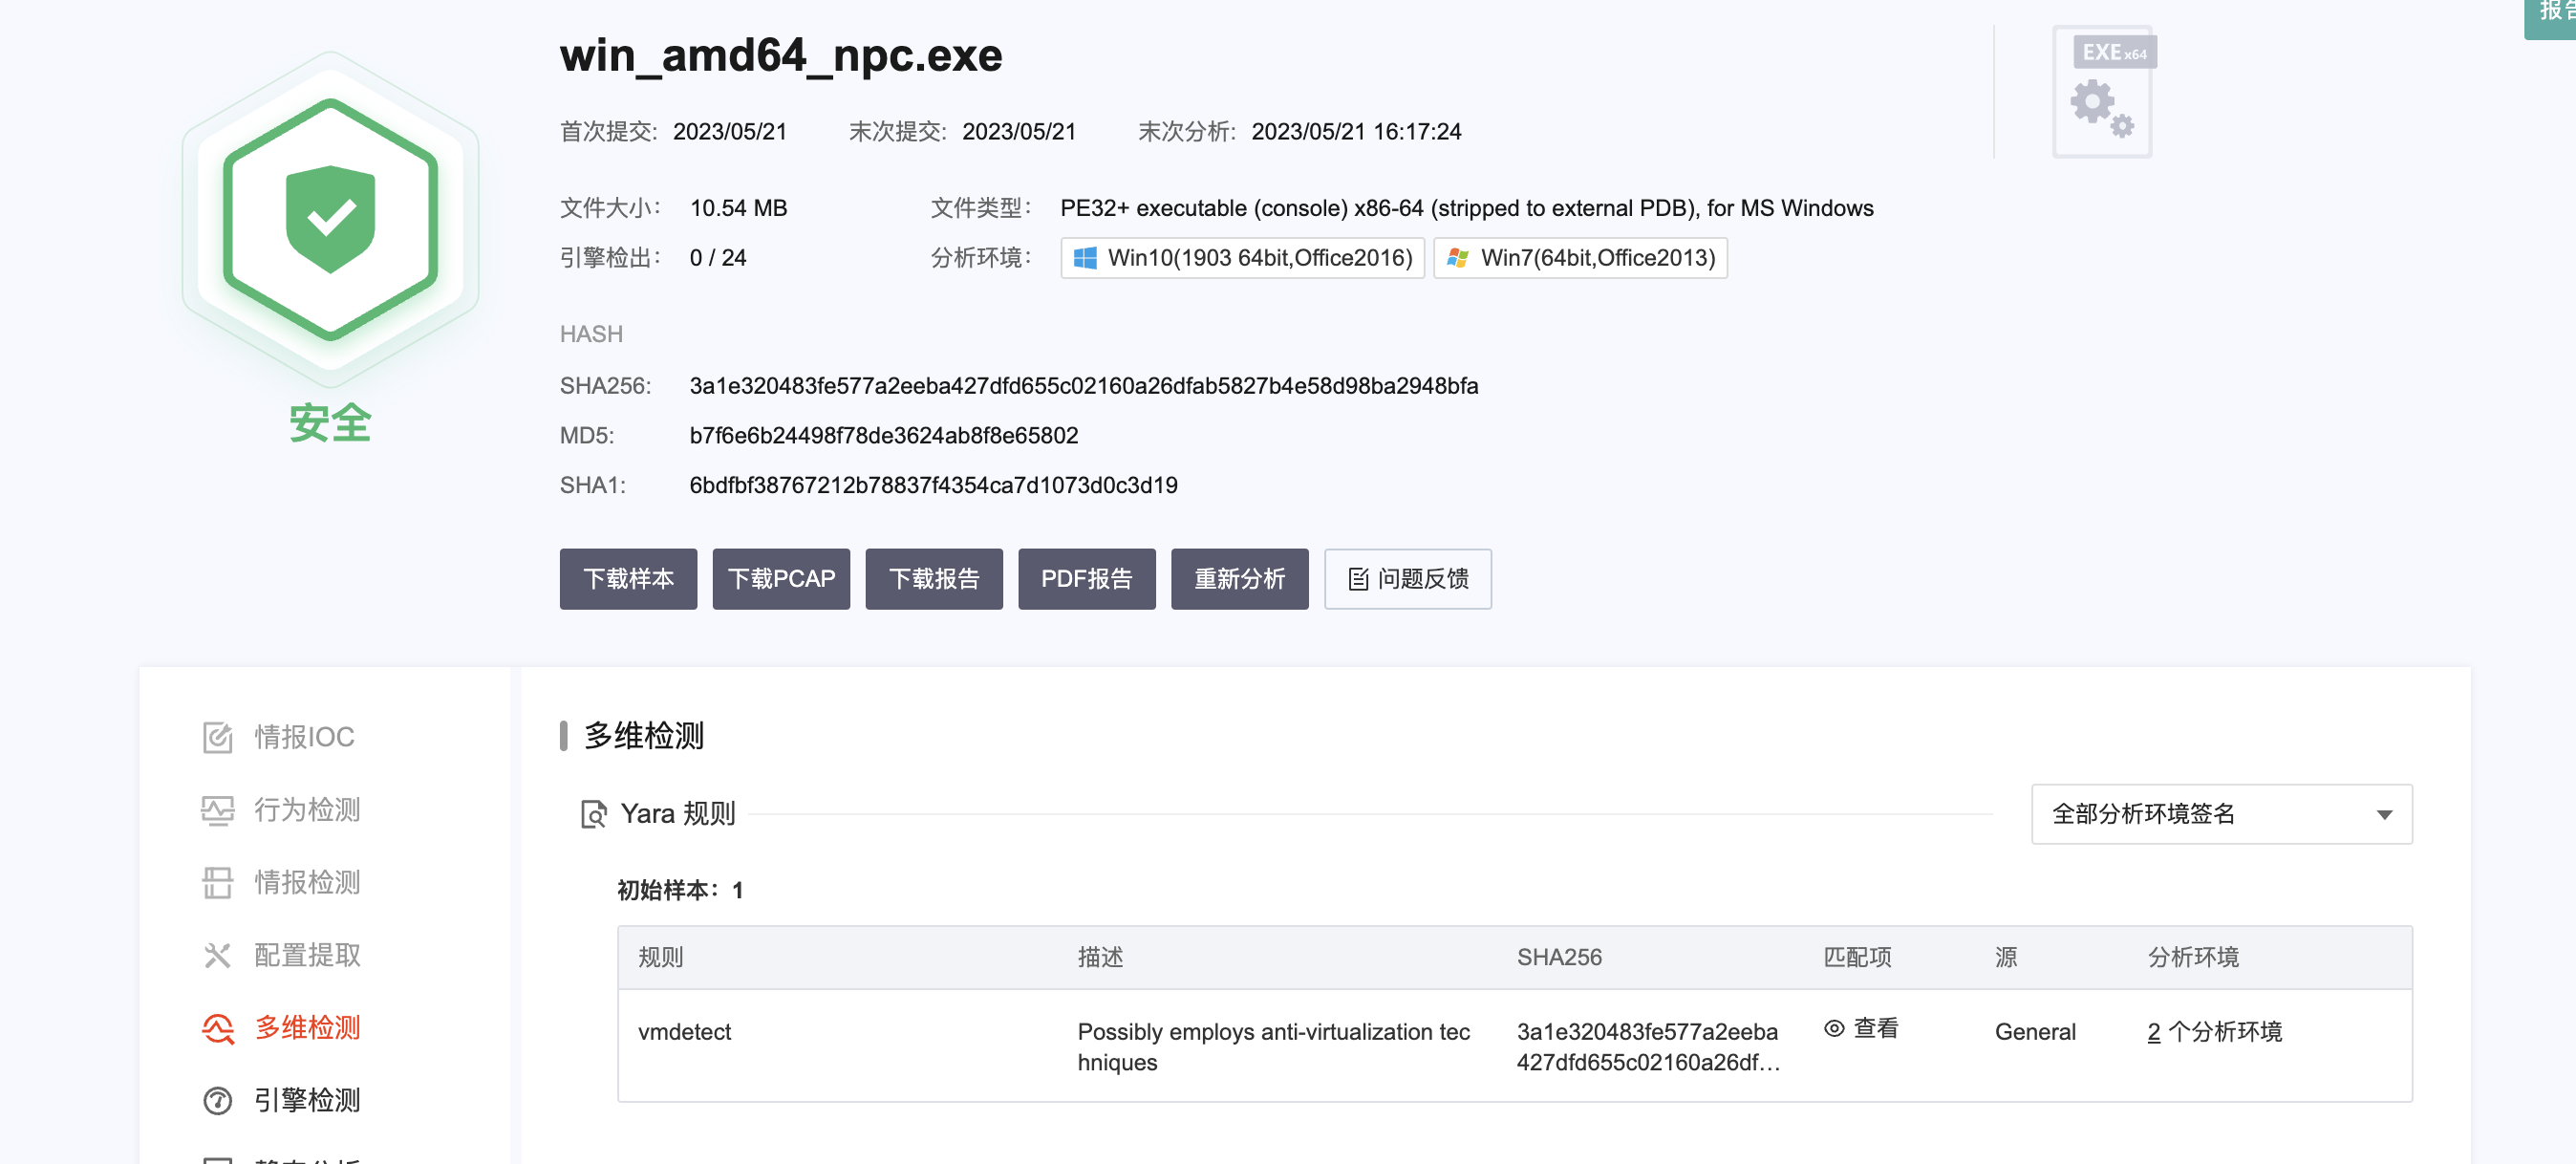Click the 问题反馈 feedback button
Image resolution: width=2576 pixels, height=1164 pixels.
(x=1407, y=579)
